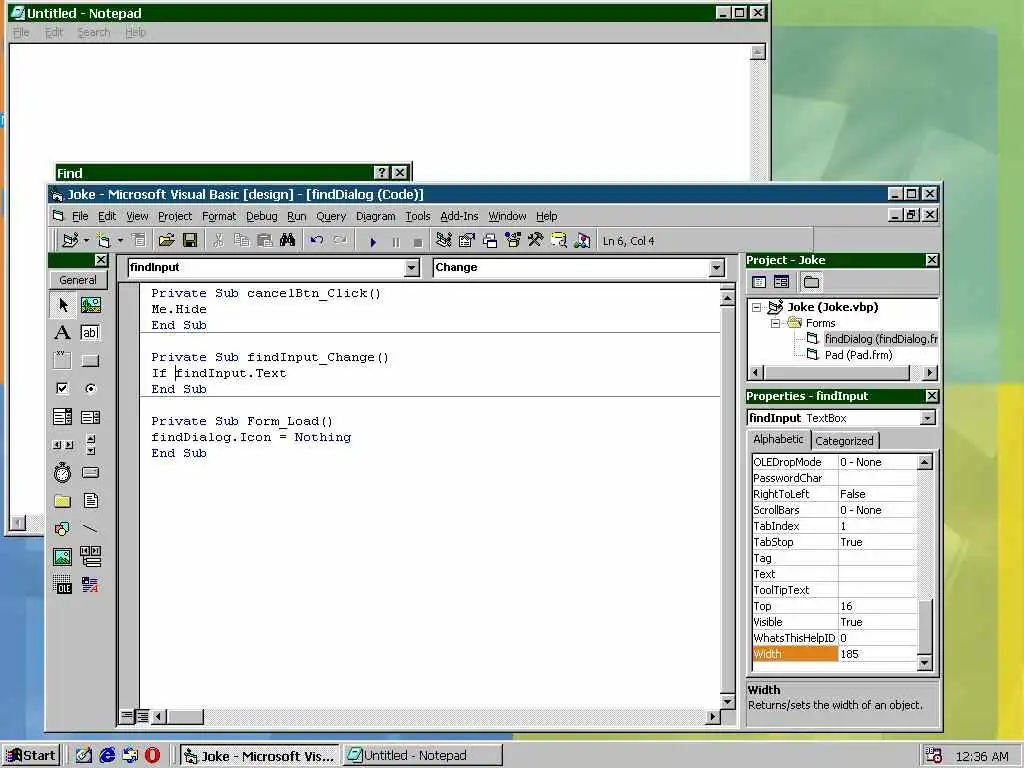
Task: Click the Windows Start button
Action: point(31,756)
